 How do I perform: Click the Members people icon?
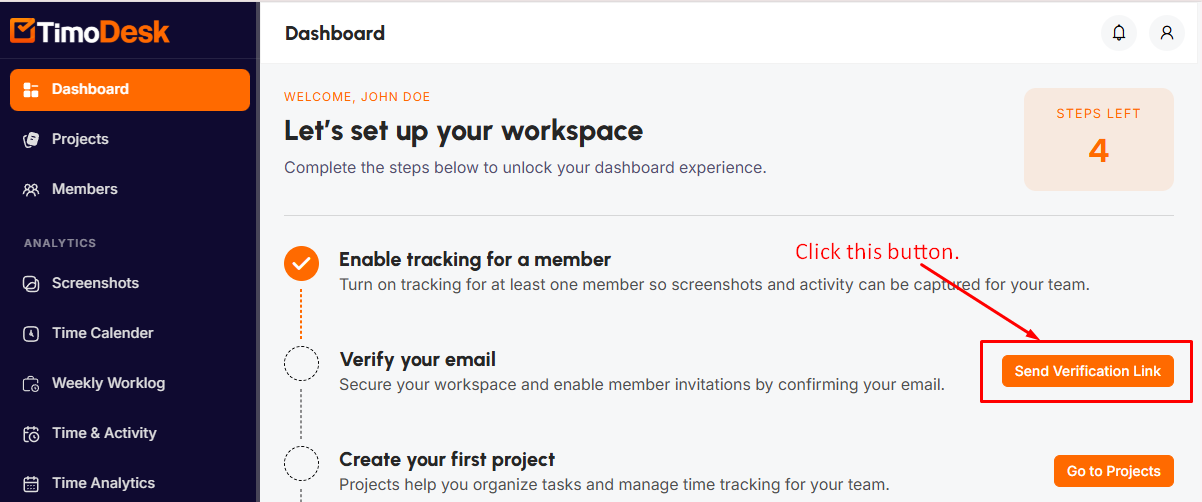tap(31, 190)
